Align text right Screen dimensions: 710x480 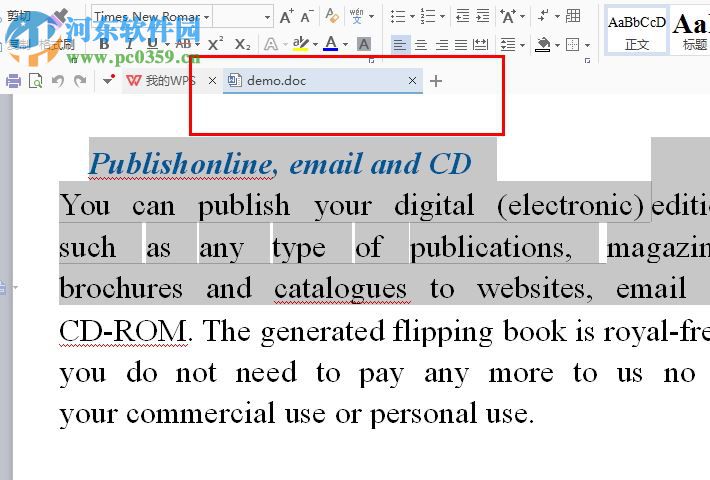[441, 45]
